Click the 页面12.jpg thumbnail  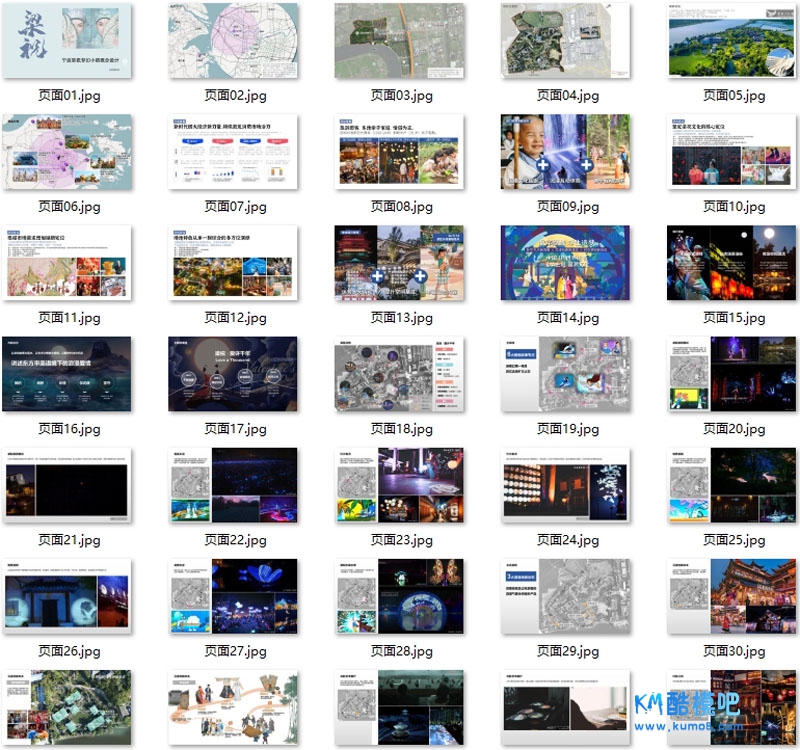233,262
